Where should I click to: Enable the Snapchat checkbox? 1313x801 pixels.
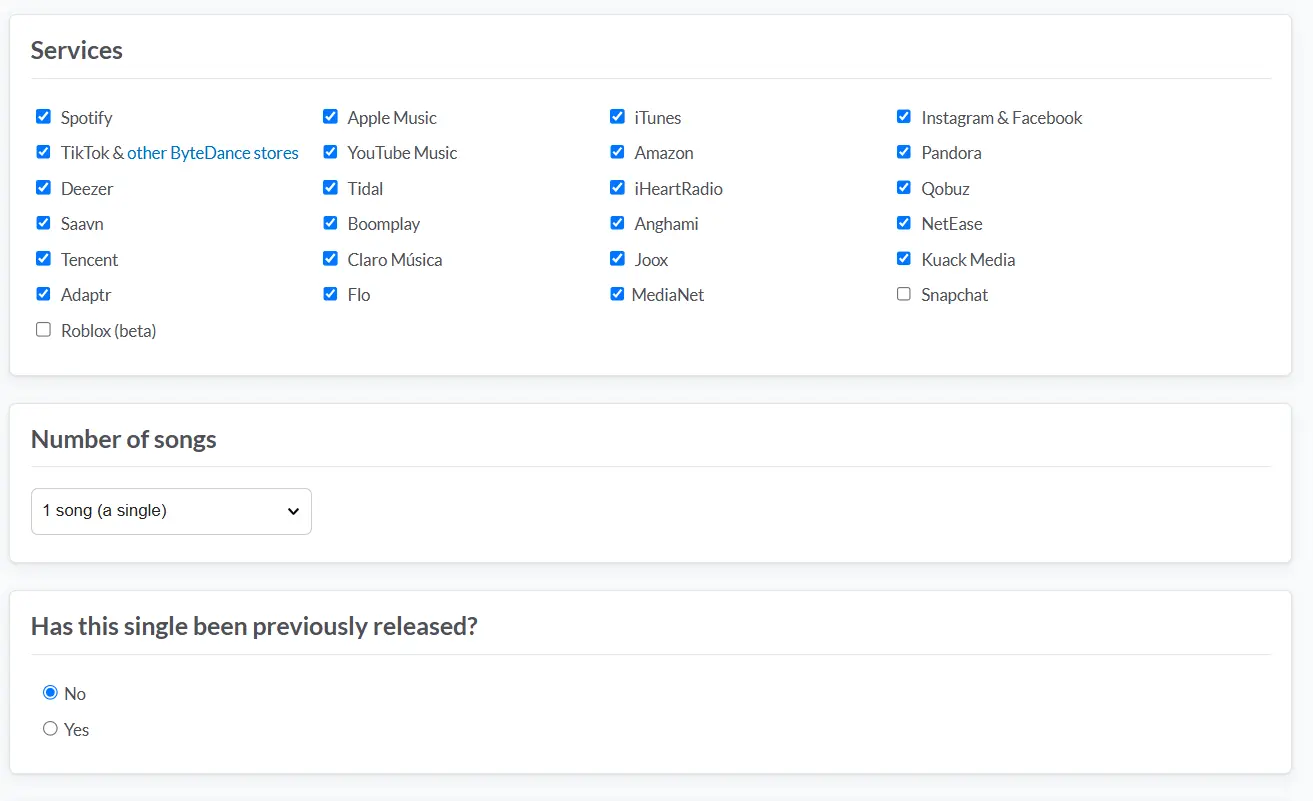pos(904,294)
